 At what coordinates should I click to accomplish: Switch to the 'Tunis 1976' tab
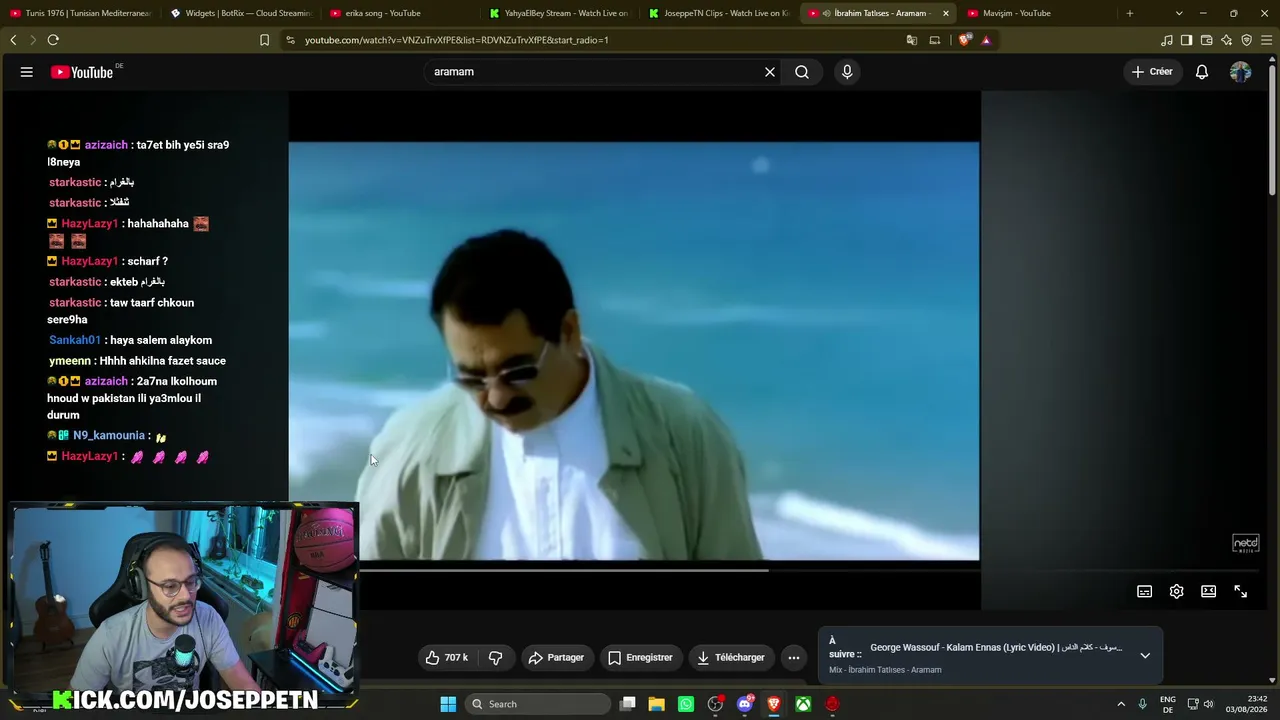(80, 13)
